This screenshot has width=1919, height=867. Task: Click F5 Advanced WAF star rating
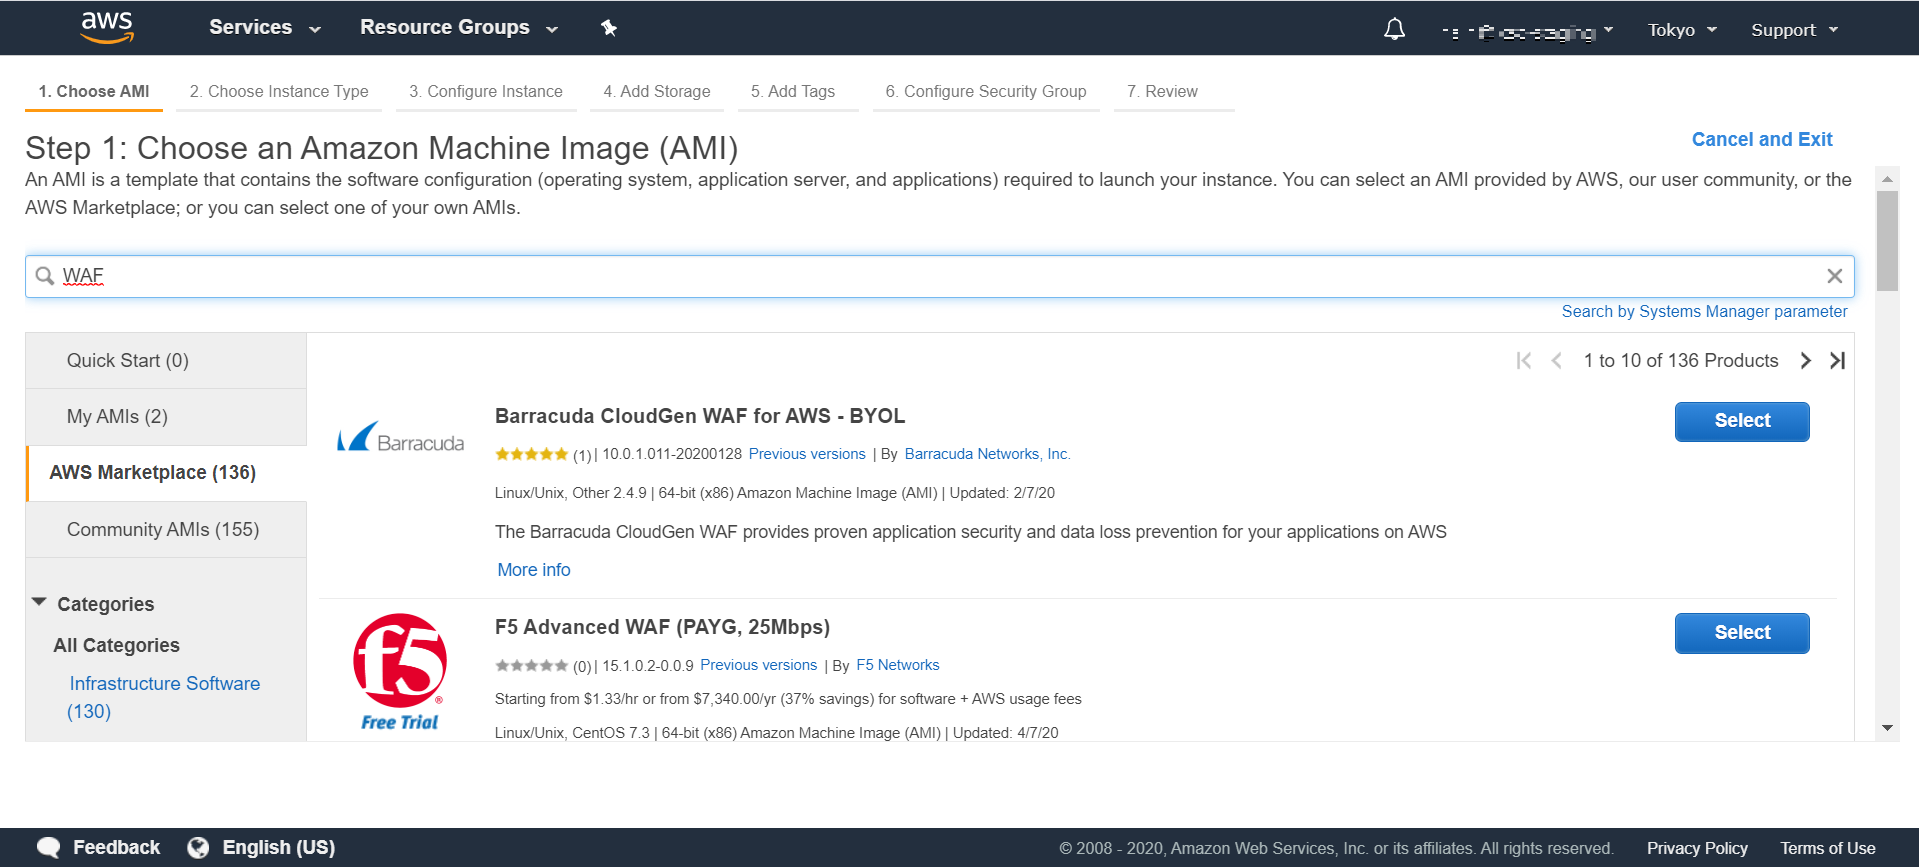pyautogui.click(x=531, y=665)
